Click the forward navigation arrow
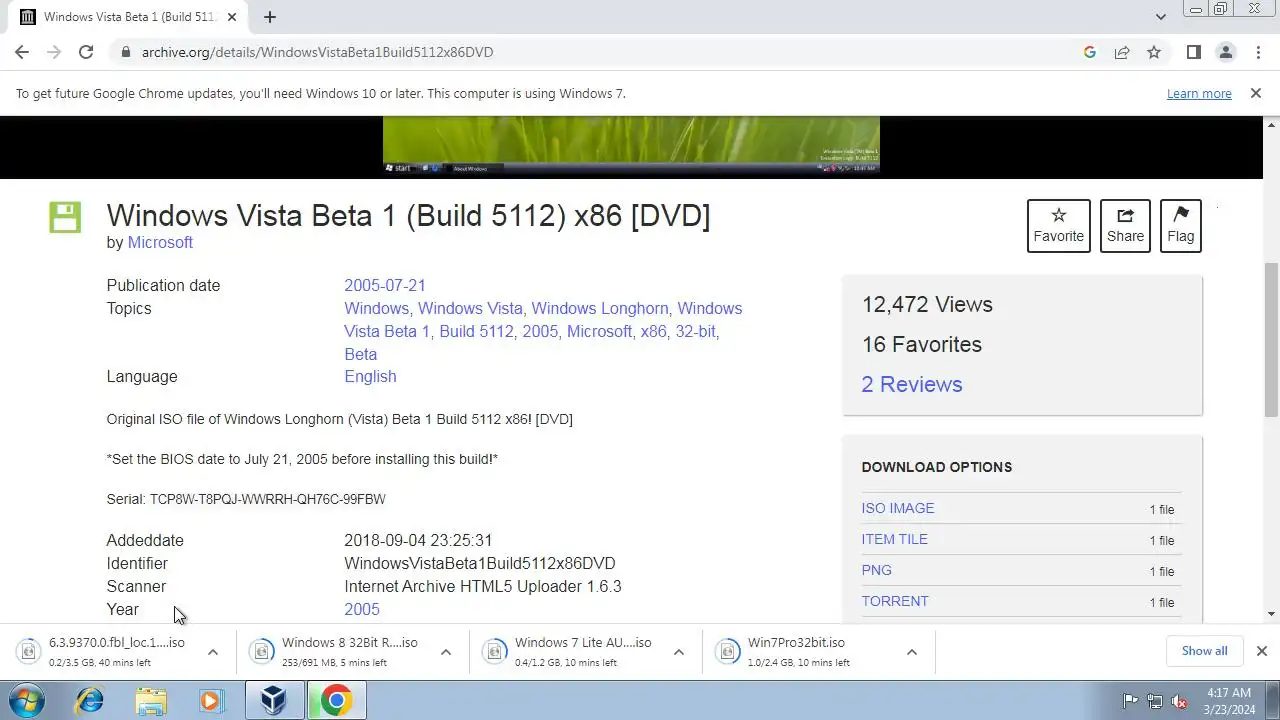 [54, 52]
